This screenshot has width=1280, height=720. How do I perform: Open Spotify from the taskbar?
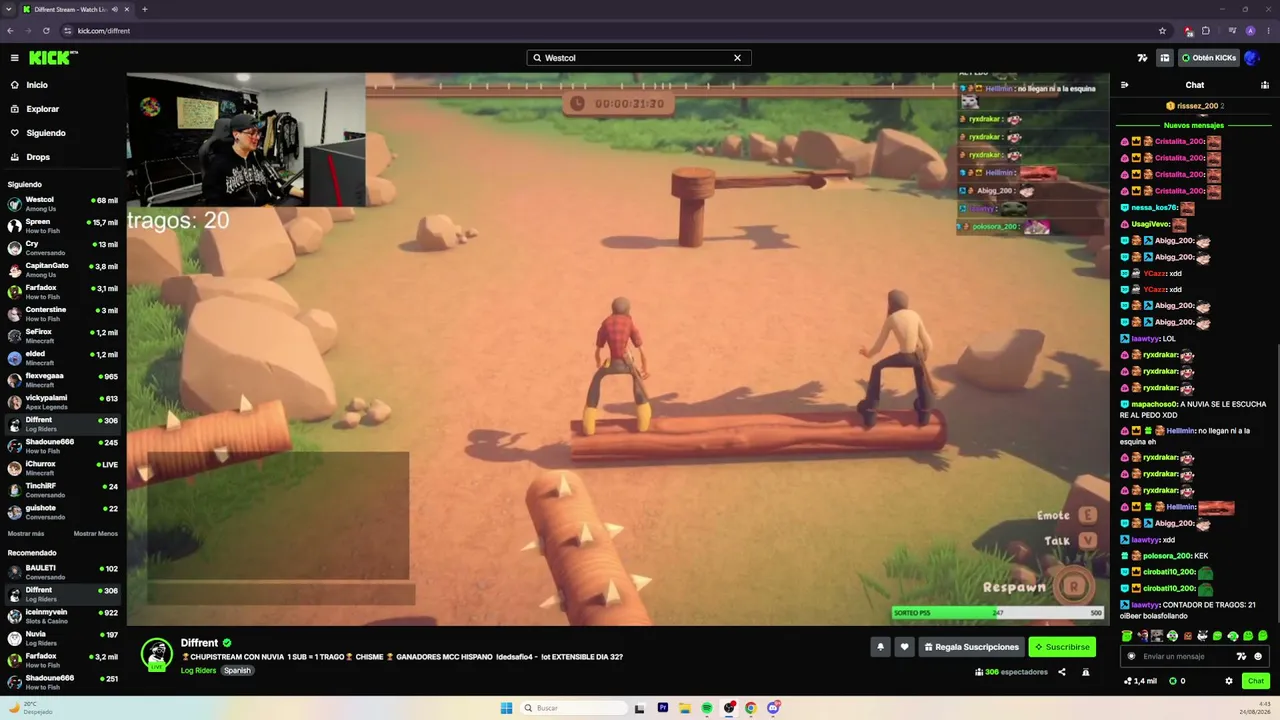pos(707,708)
